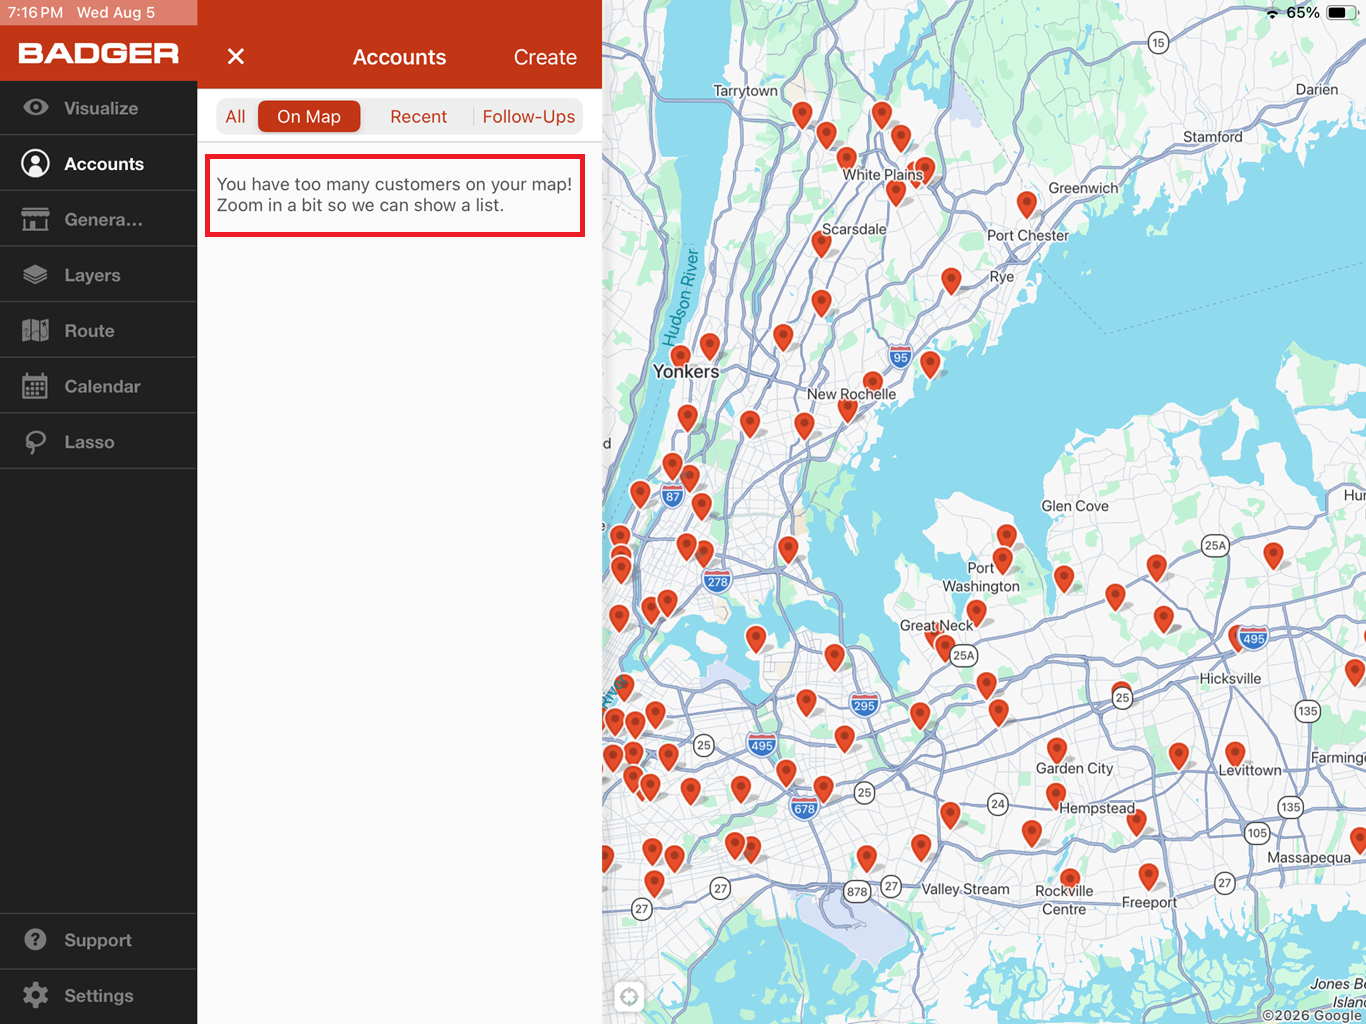Tap the I-278 highway shield
The width and height of the screenshot is (1366, 1024).
[x=718, y=581]
